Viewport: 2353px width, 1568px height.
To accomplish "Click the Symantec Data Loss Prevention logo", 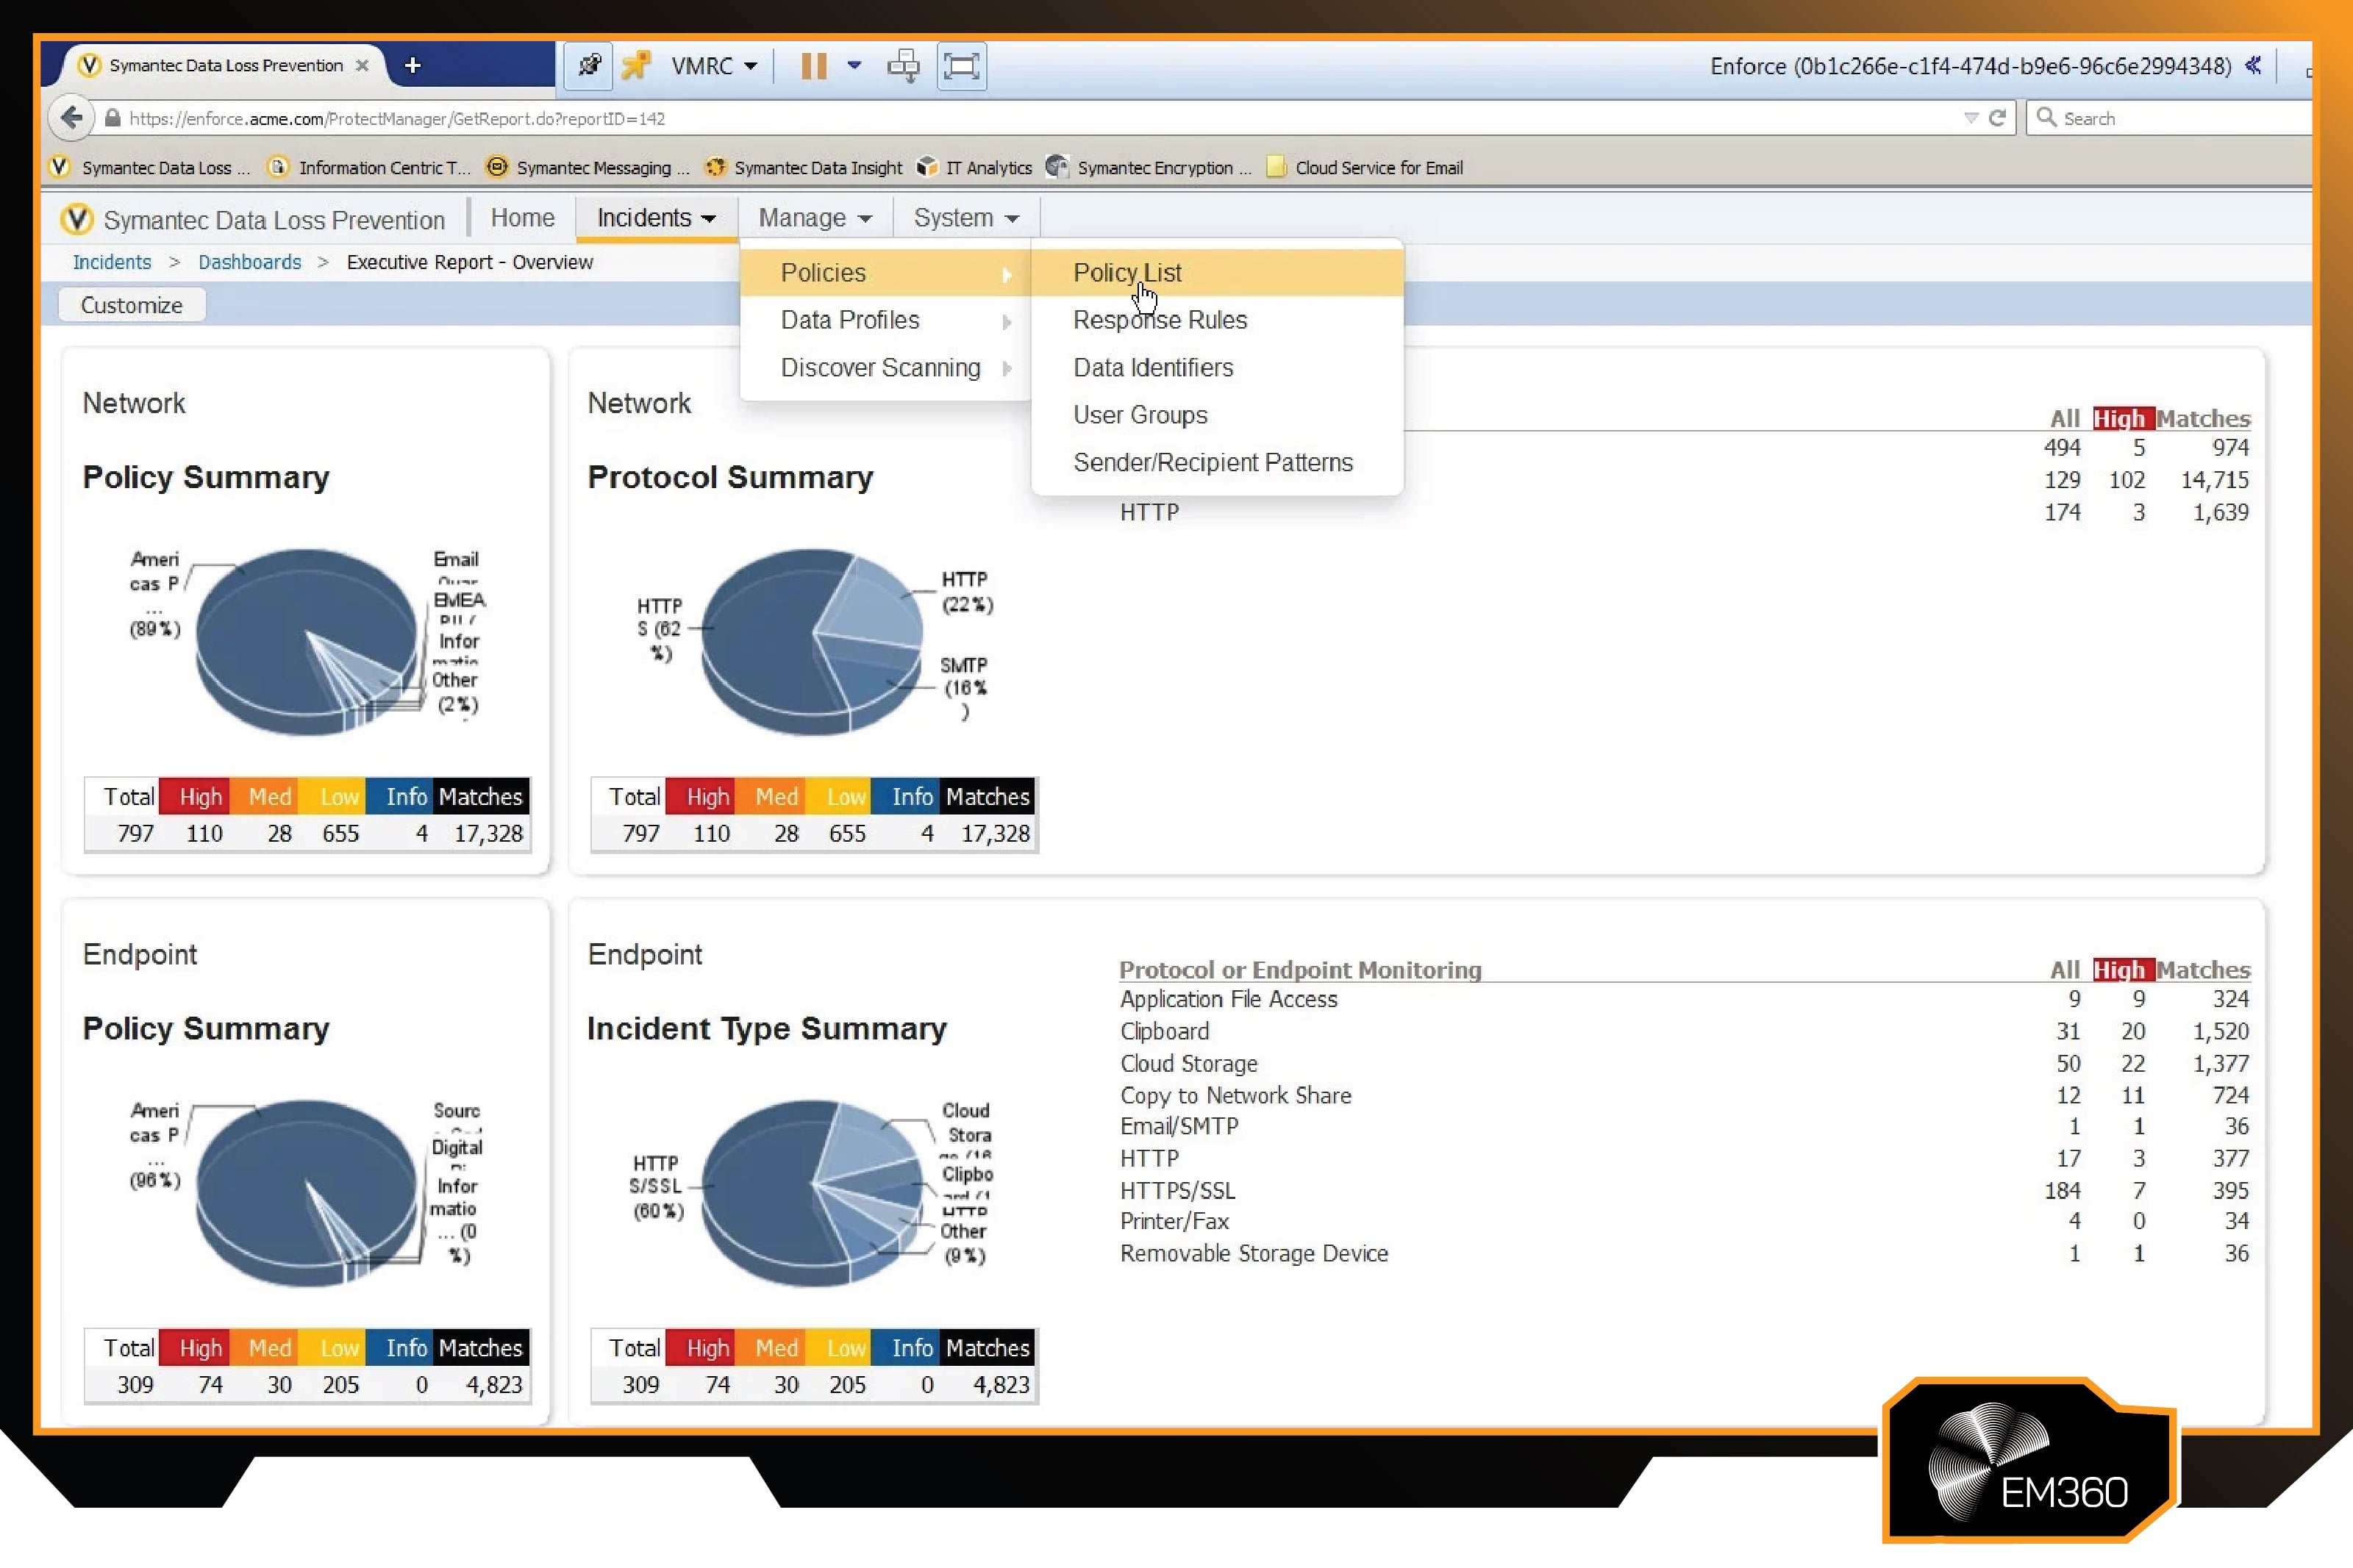I will click(x=75, y=218).
